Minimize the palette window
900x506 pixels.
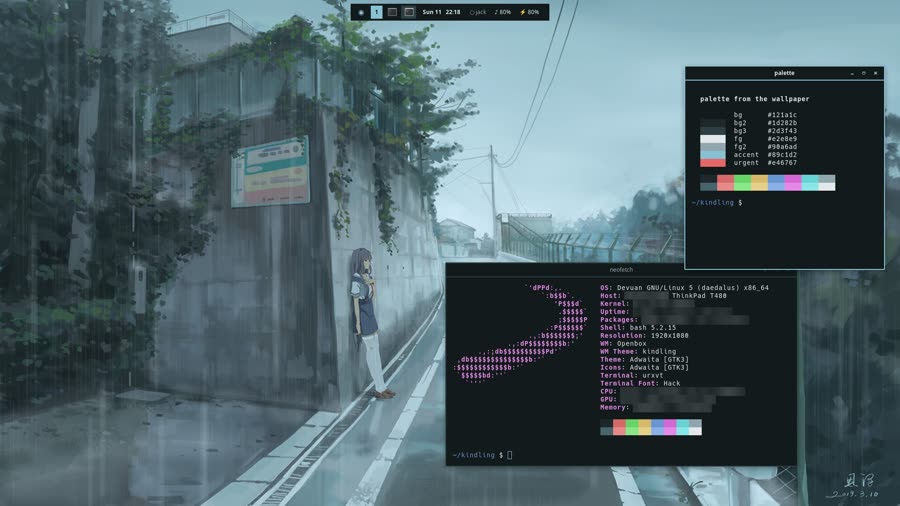coord(852,73)
